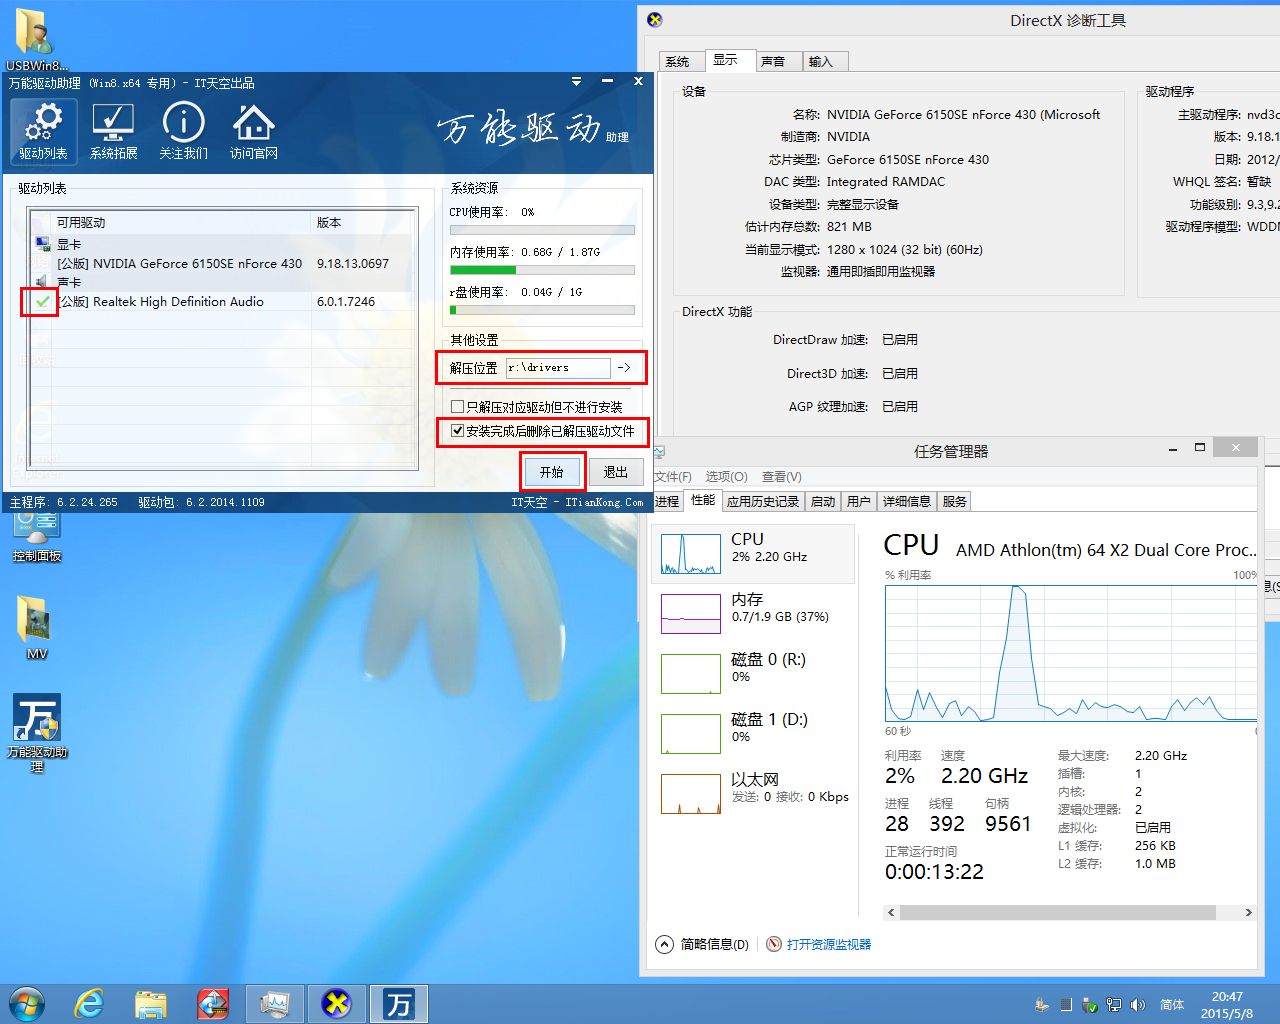The height and width of the screenshot is (1024, 1280).
Task: Click the 开始 button
Action: [552, 472]
